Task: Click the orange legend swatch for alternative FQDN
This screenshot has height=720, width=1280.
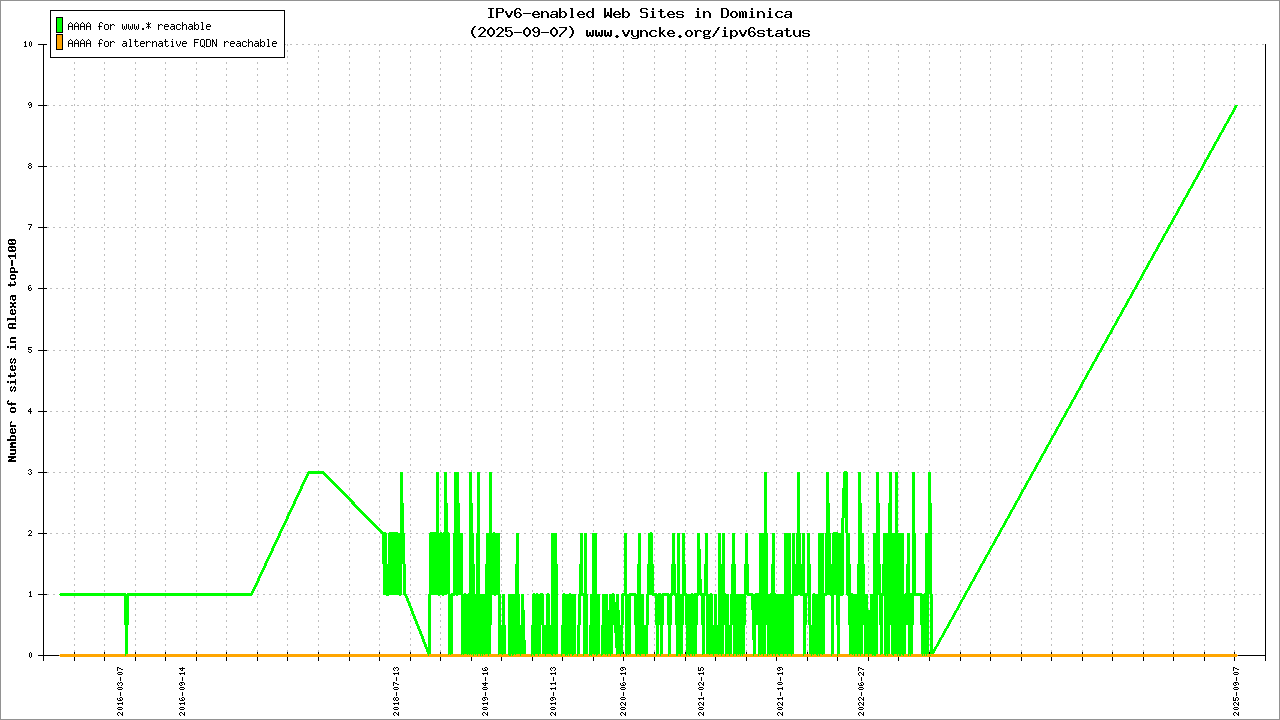Action: click(60, 43)
